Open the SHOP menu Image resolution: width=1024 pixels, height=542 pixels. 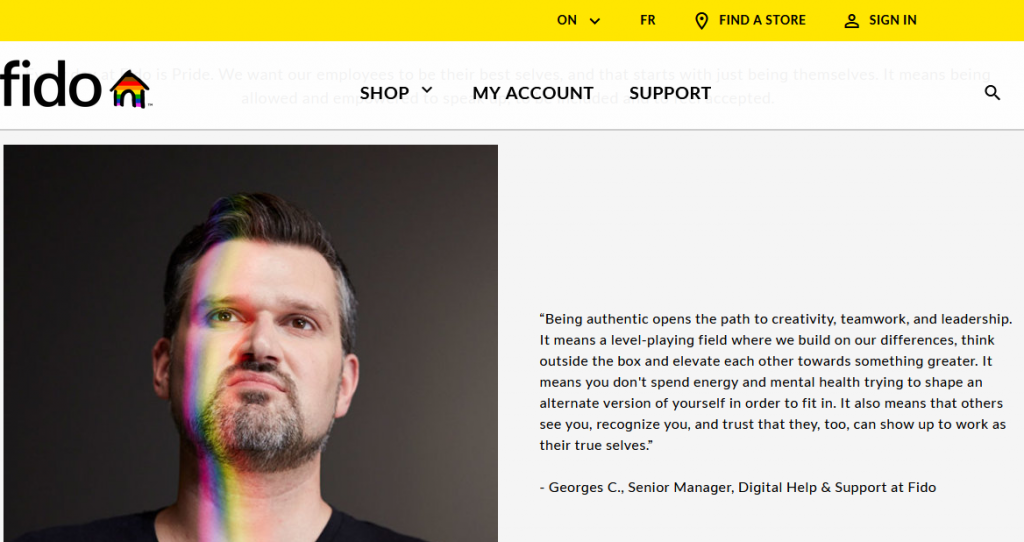click(384, 93)
